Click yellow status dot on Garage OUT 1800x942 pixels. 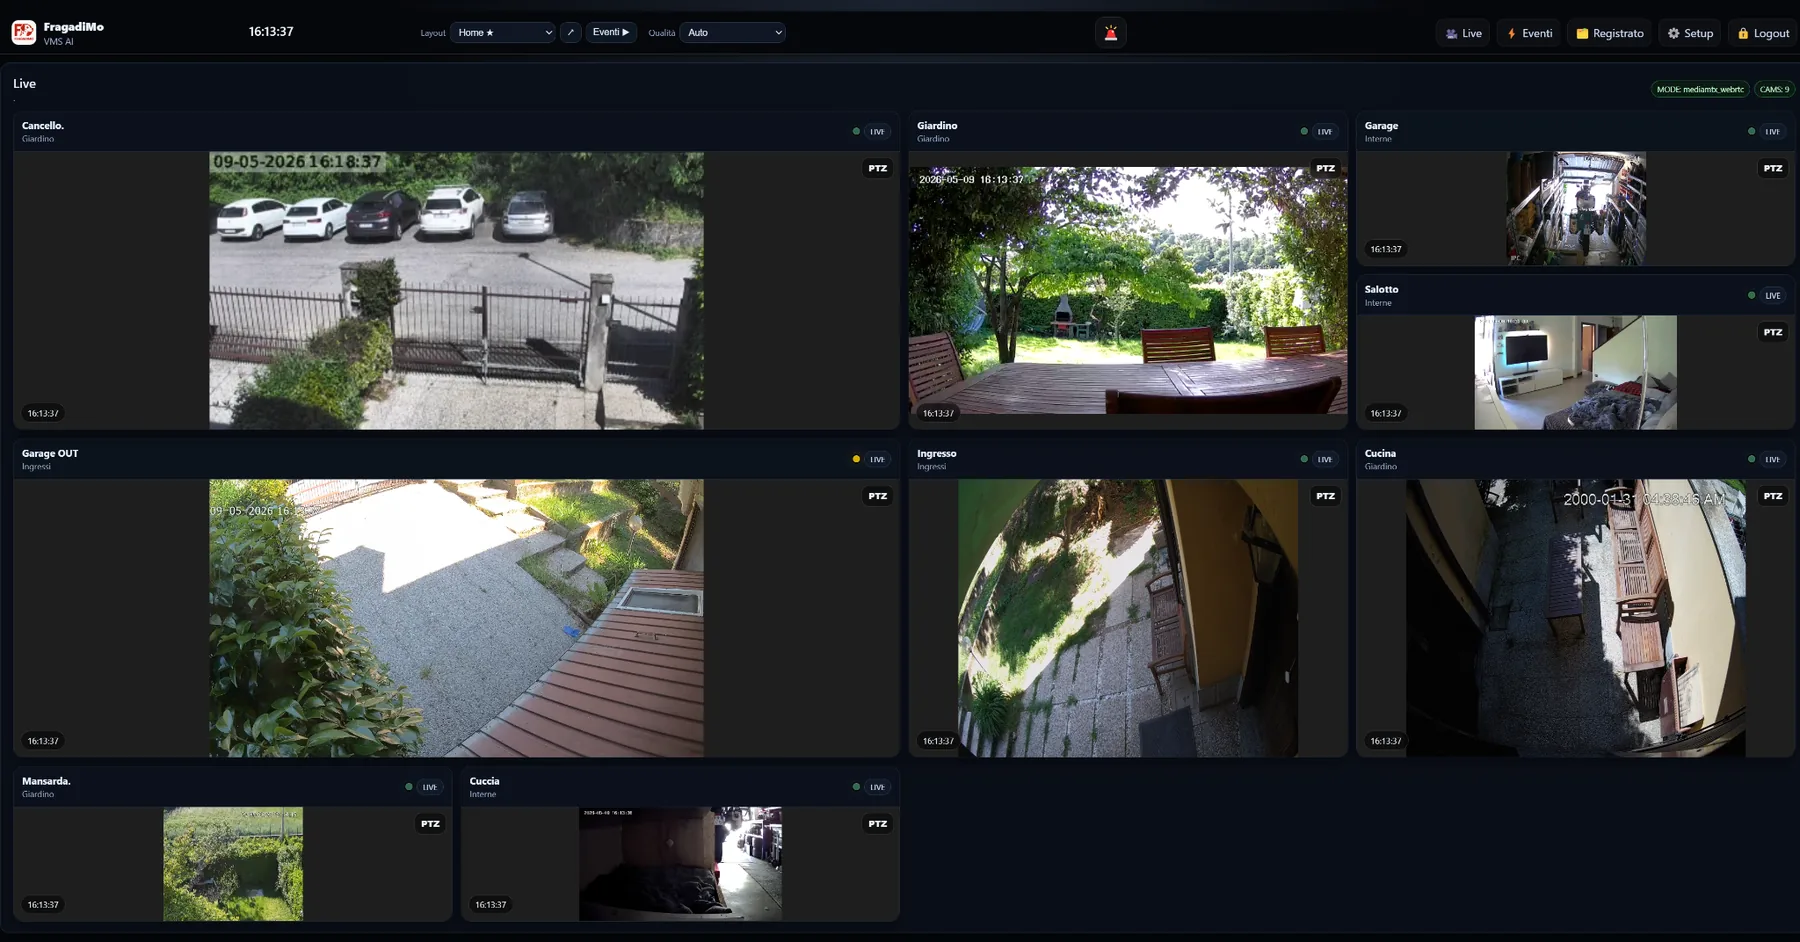[856, 460]
